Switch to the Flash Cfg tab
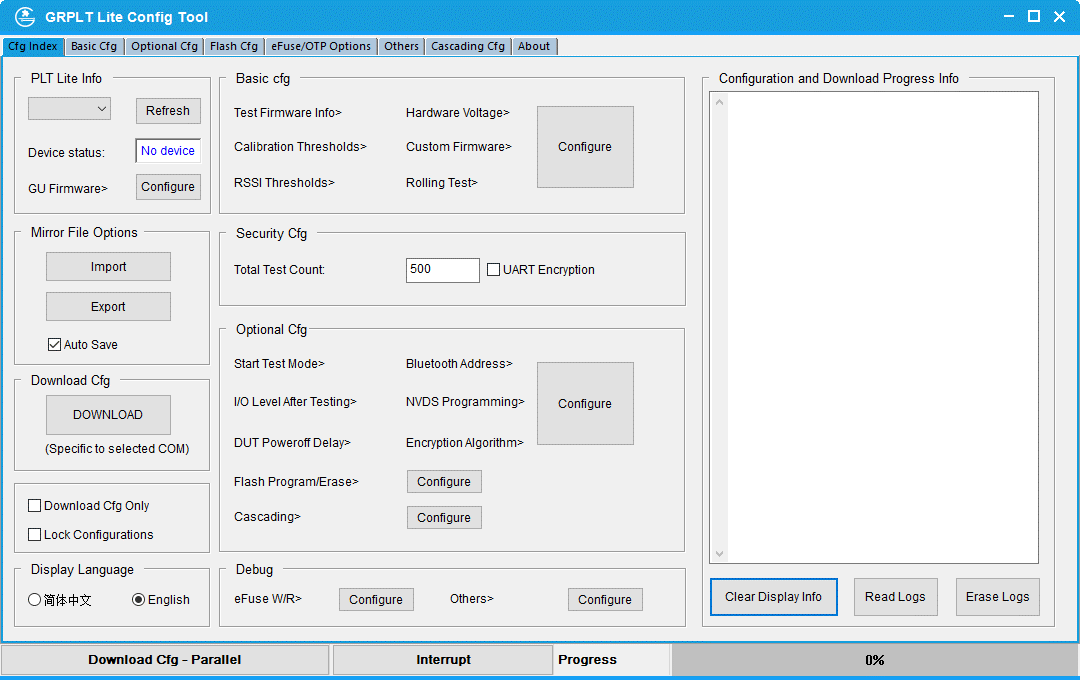1080x680 pixels. pos(233,46)
